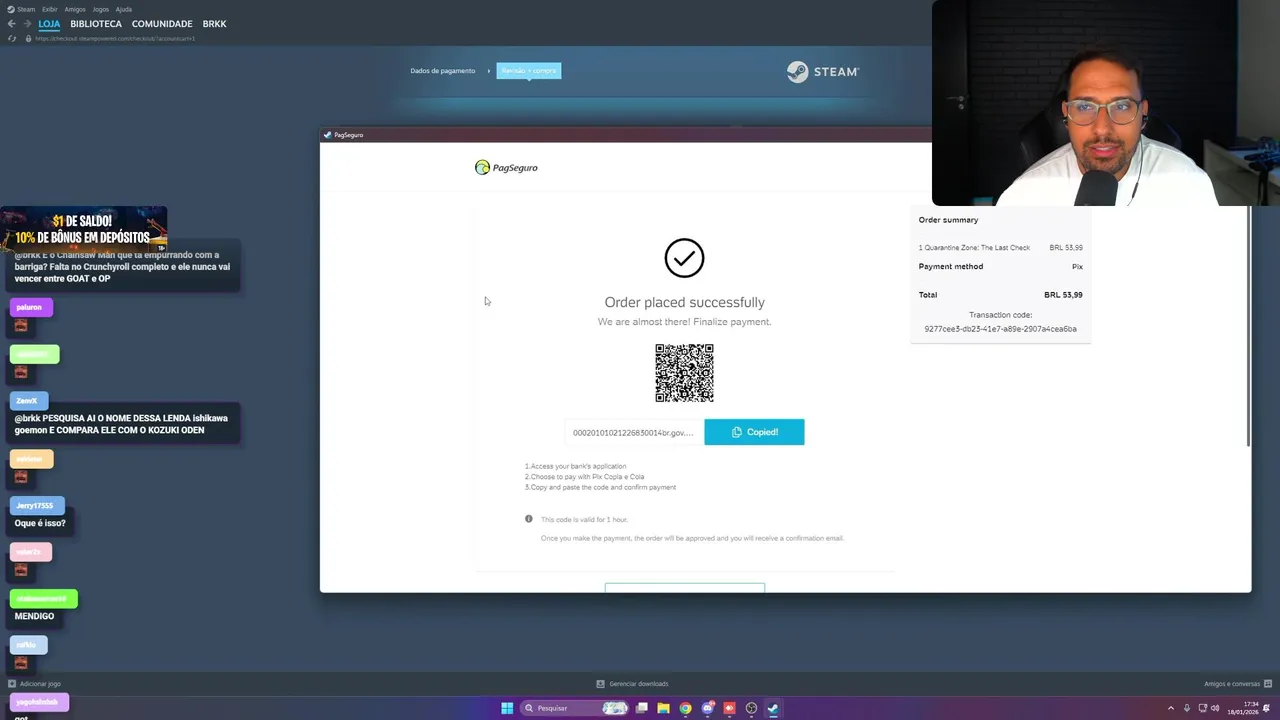Click the Copied! button

pos(754,432)
